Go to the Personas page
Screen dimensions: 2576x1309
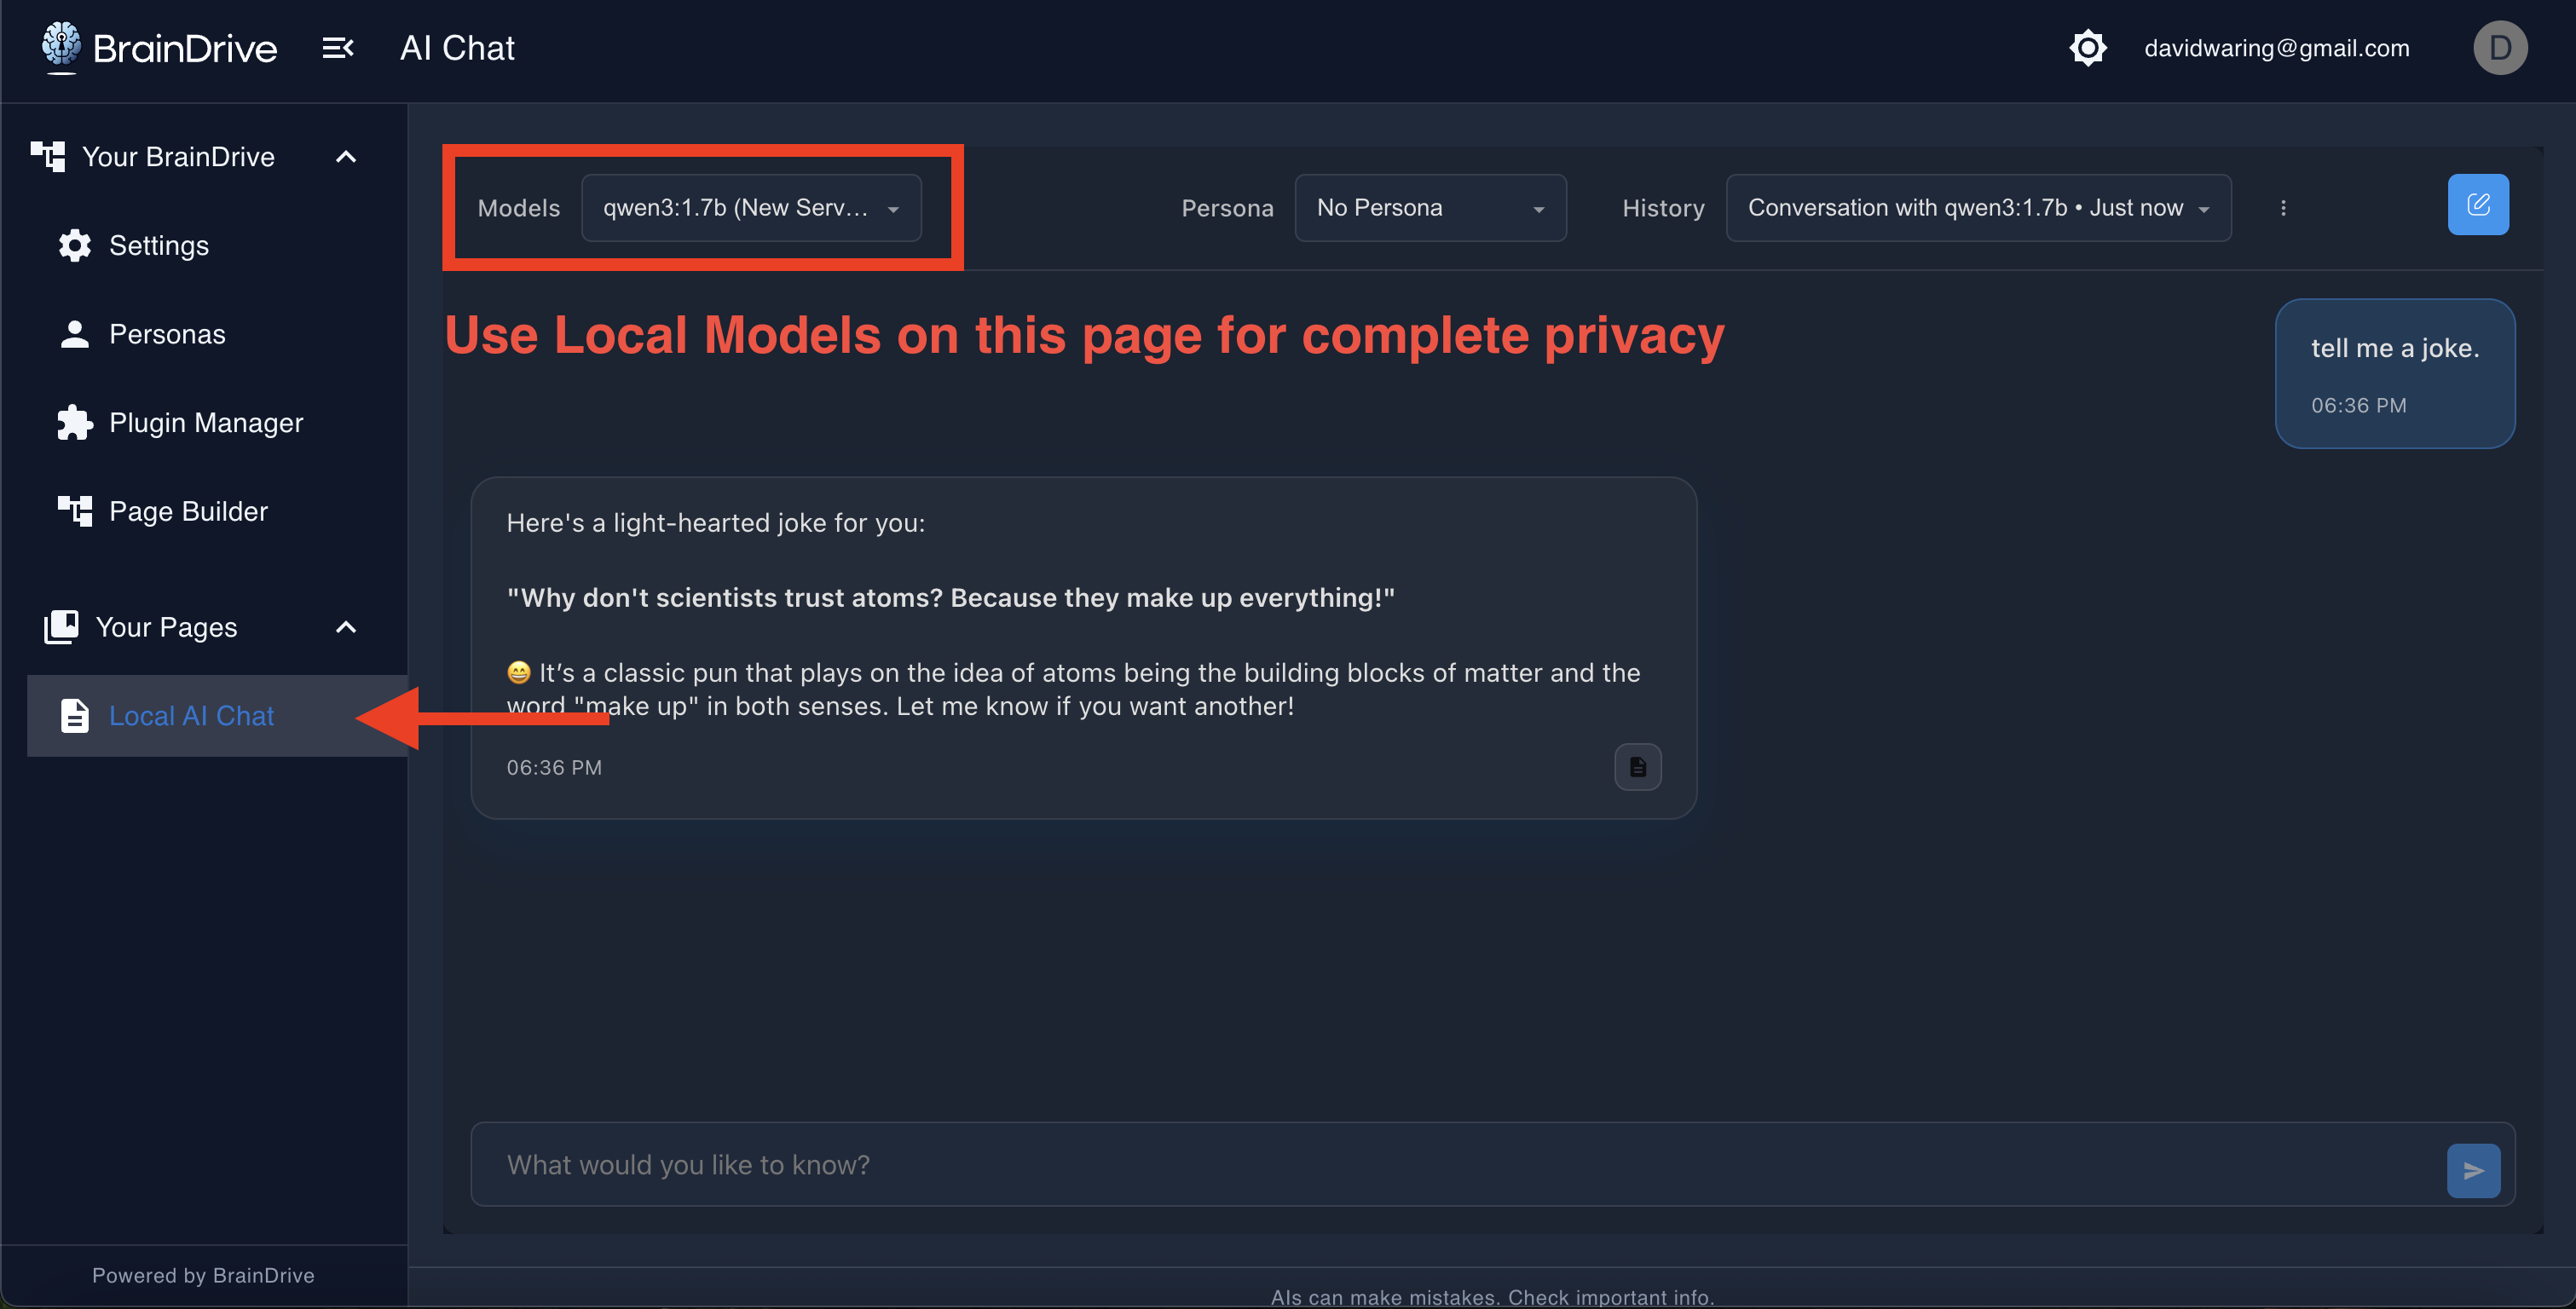point(166,334)
